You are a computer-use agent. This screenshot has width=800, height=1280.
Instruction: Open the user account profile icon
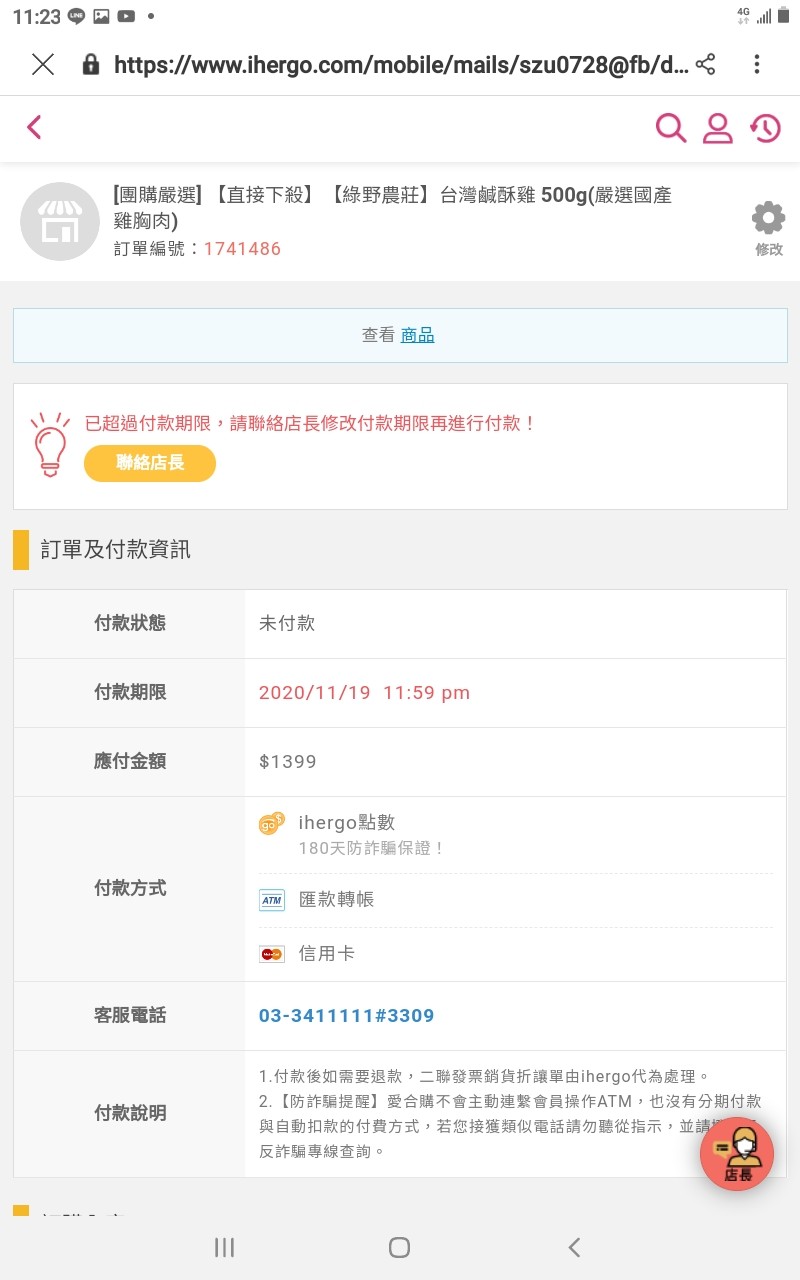pyautogui.click(x=717, y=127)
